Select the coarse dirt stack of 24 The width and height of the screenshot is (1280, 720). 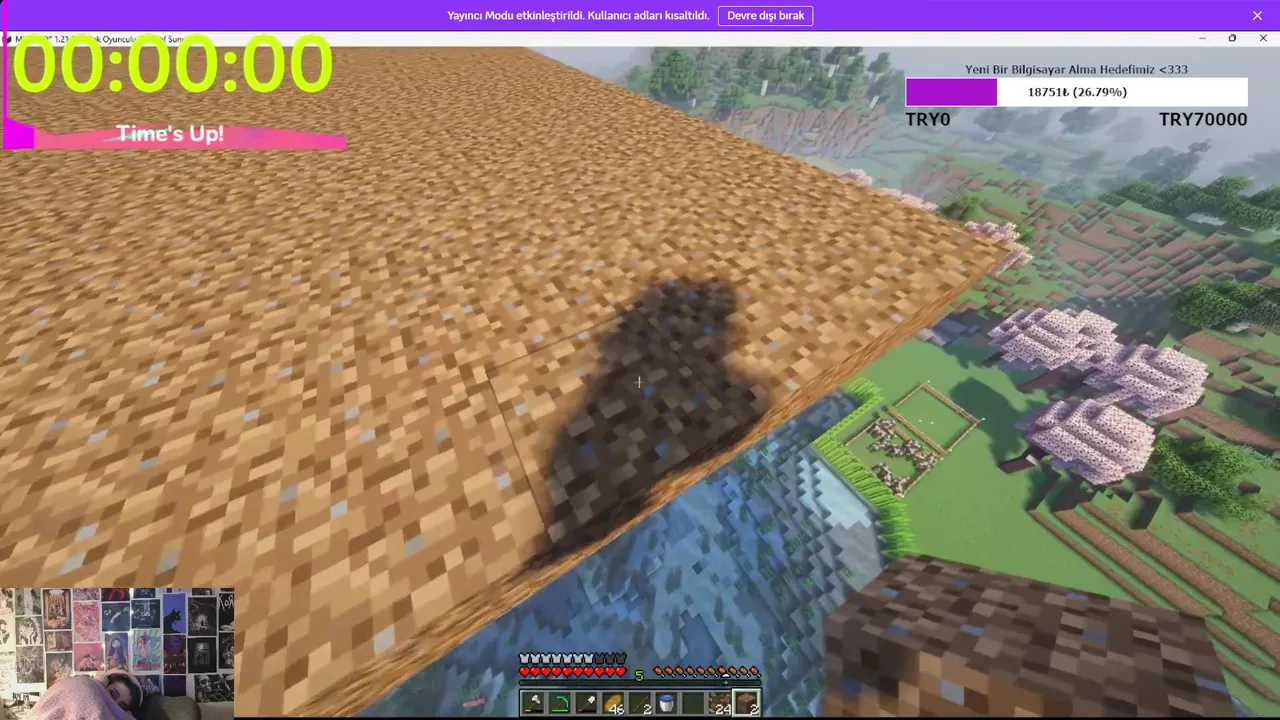pos(720,703)
